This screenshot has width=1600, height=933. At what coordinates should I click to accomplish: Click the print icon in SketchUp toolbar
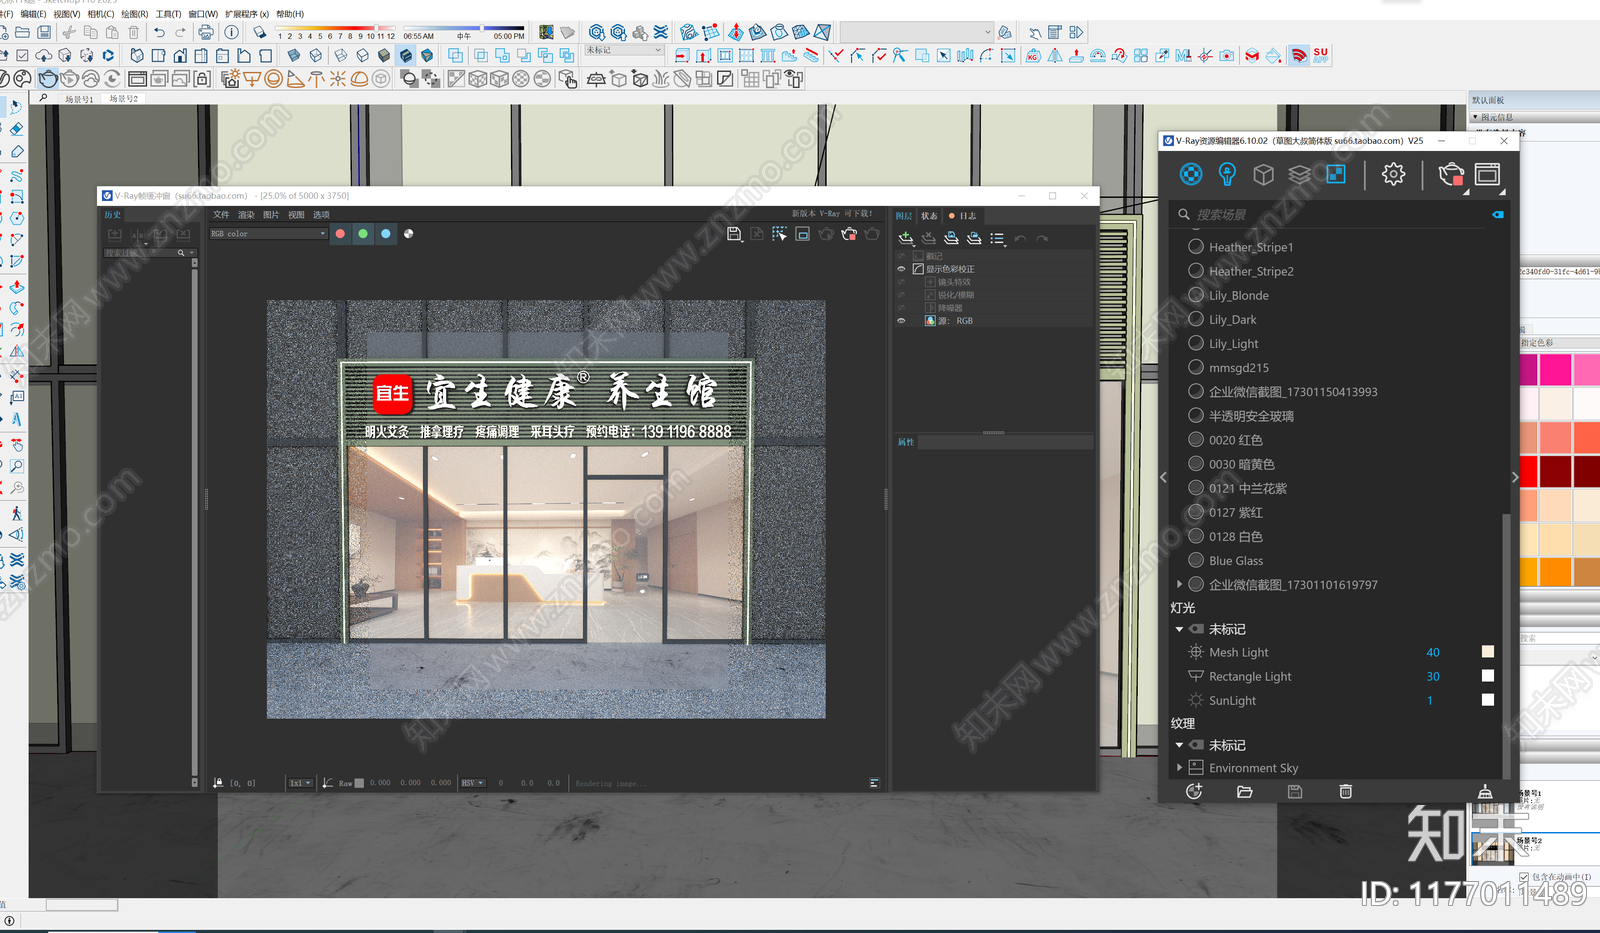pyautogui.click(x=205, y=32)
